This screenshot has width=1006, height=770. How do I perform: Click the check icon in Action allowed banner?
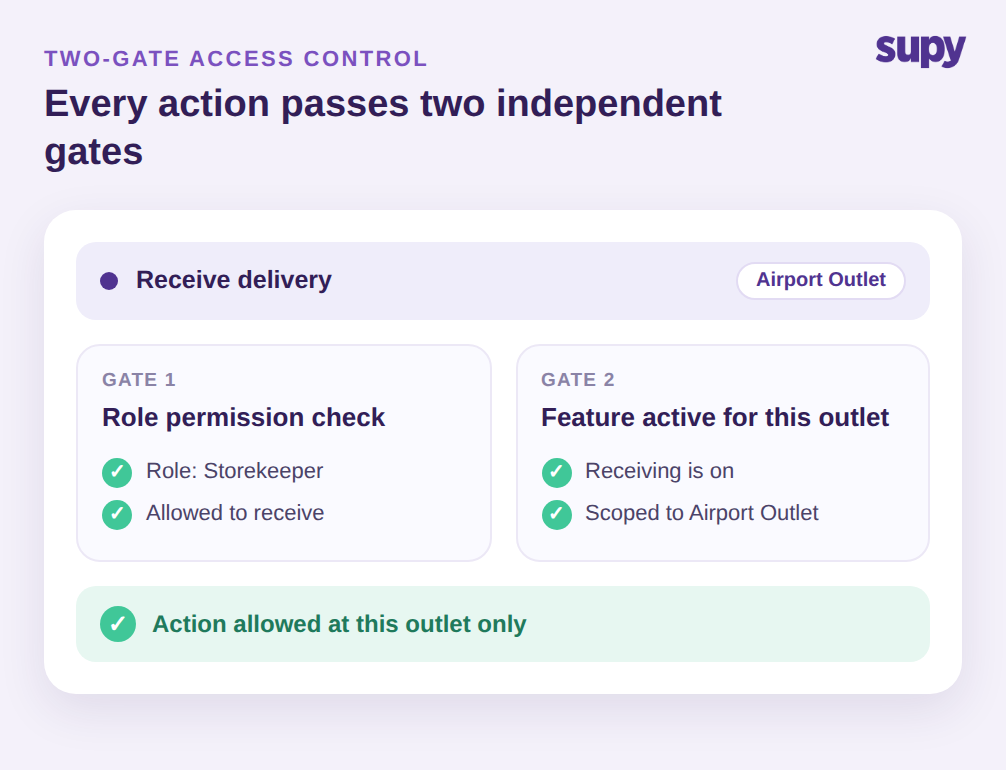[118, 624]
